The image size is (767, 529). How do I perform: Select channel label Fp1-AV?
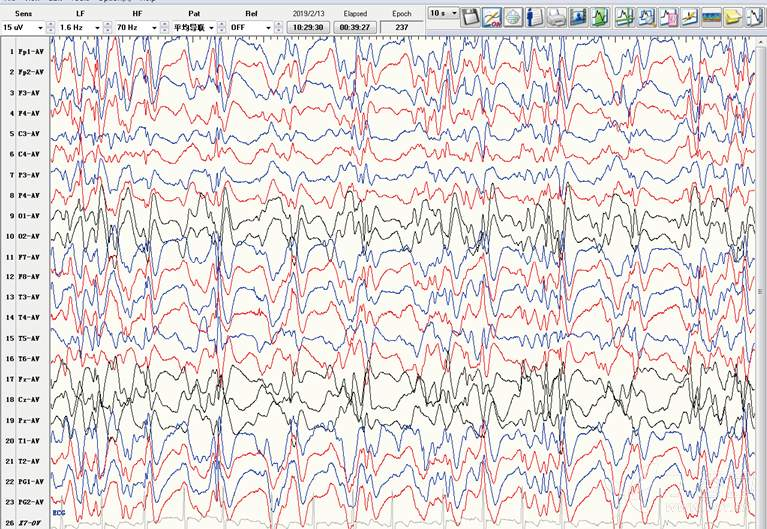(x=31, y=51)
